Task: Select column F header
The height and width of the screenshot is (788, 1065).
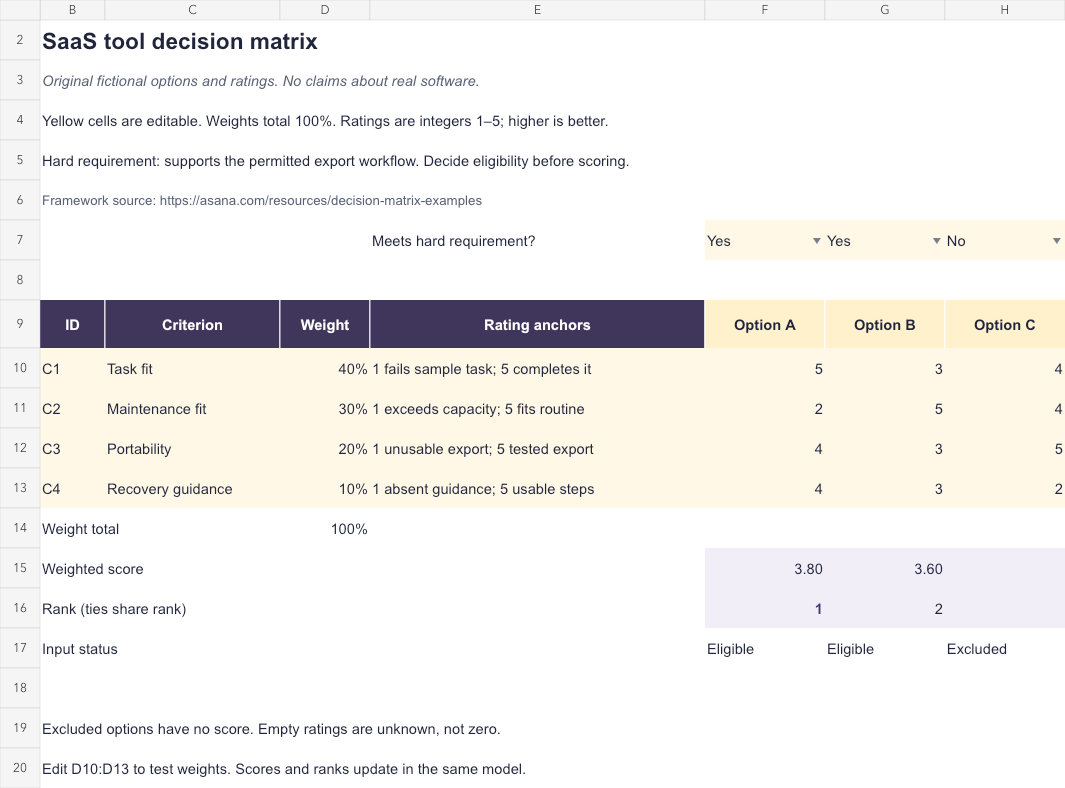Action: pos(765,10)
